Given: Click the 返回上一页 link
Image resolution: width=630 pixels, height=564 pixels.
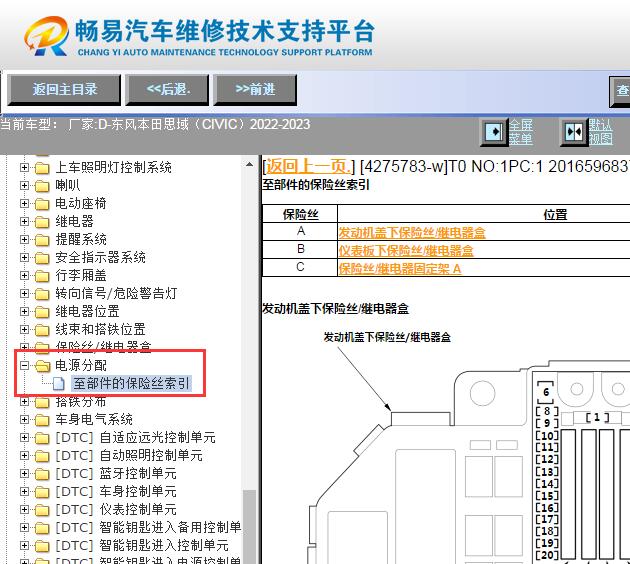Looking at the screenshot, I should pos(308,166).
